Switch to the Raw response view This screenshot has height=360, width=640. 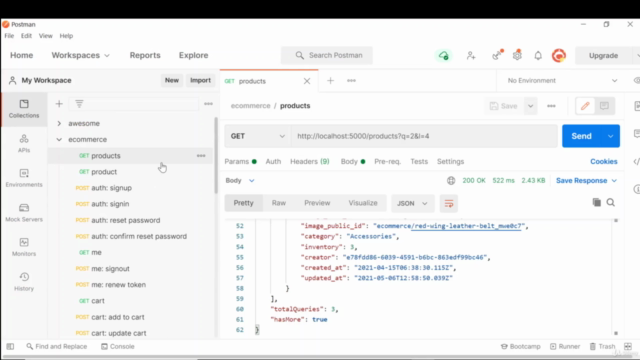pos(279,203)
